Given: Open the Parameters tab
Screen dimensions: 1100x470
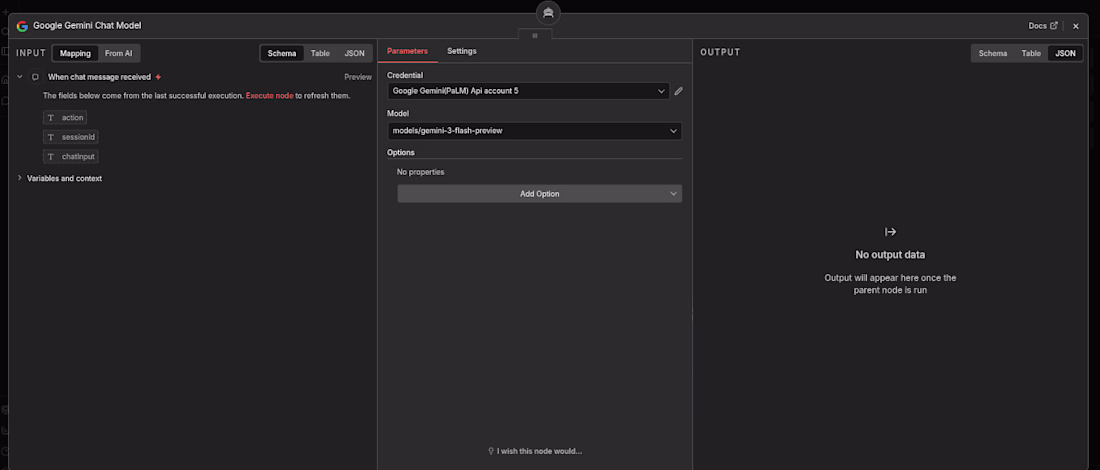Looking at the screenshot, I should 407,51.
